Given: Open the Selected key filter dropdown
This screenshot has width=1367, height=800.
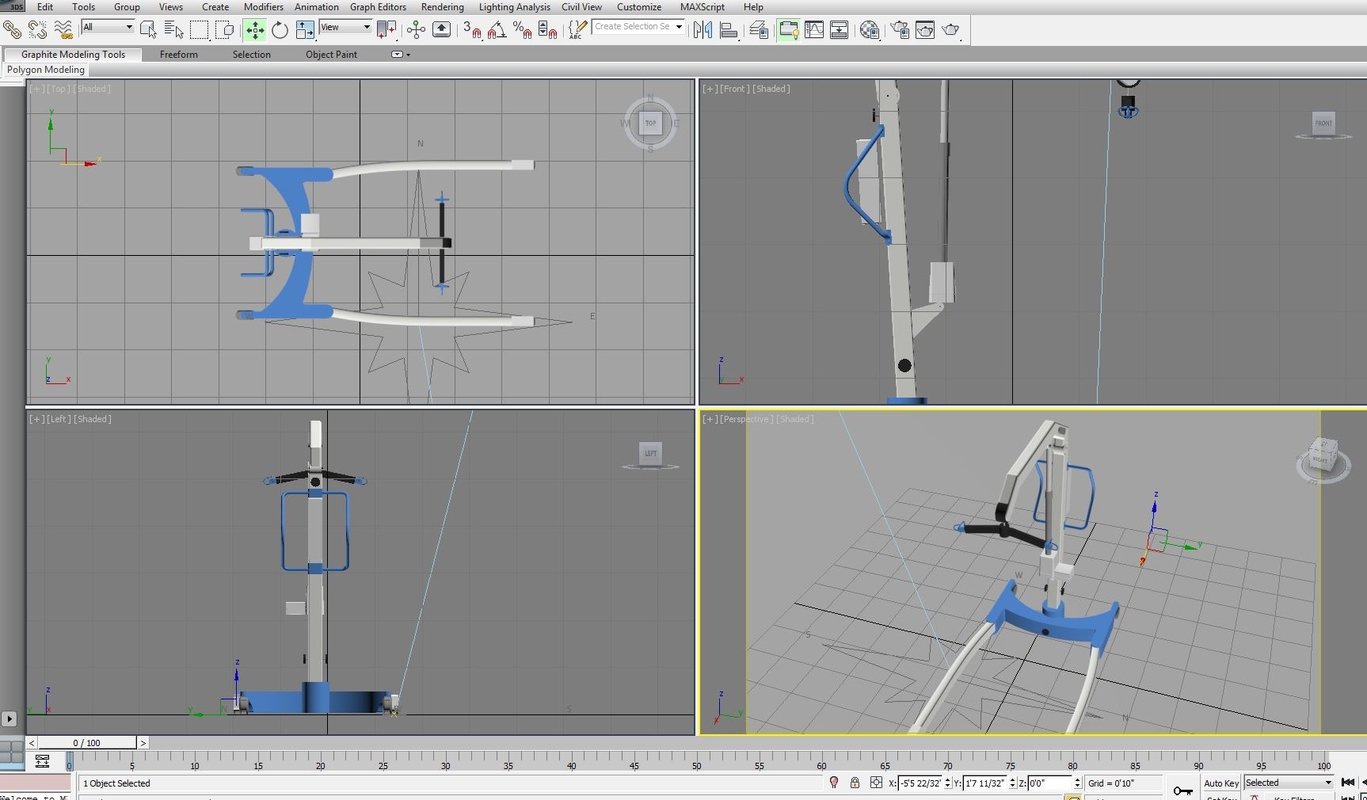Looking at the screenshot, I should [1288, 782].
